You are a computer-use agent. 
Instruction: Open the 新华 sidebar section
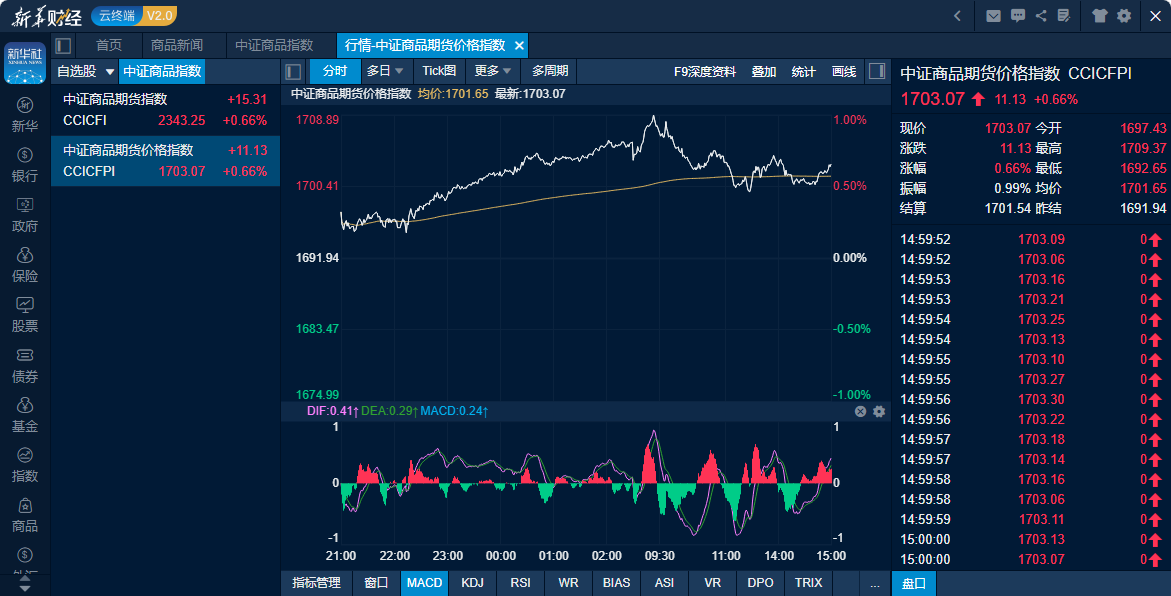25,115
